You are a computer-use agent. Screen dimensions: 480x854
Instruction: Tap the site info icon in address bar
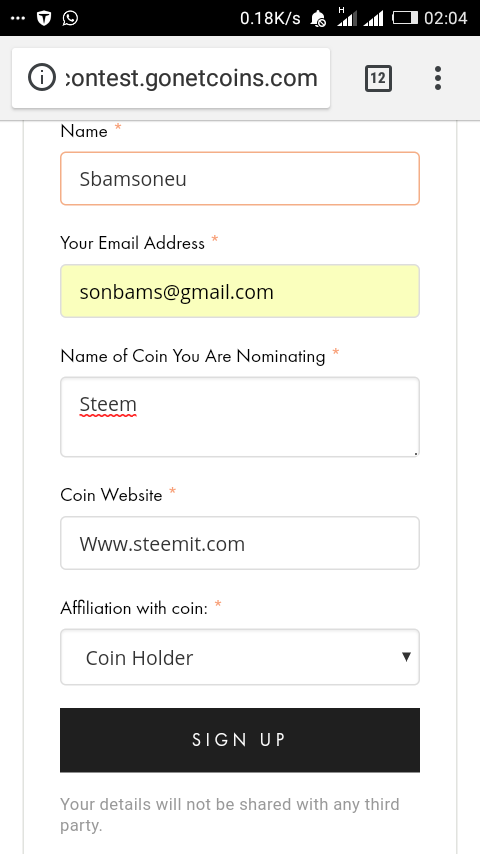pos(42,78)
